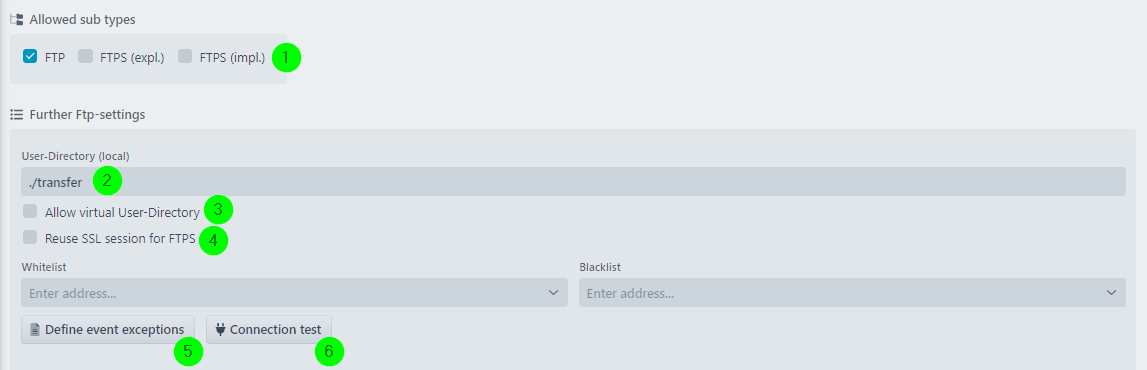This screenshot has width=1147, height=370.
Task: Enable Reuse SSL session for FTPS
Action: coord(30,238)
